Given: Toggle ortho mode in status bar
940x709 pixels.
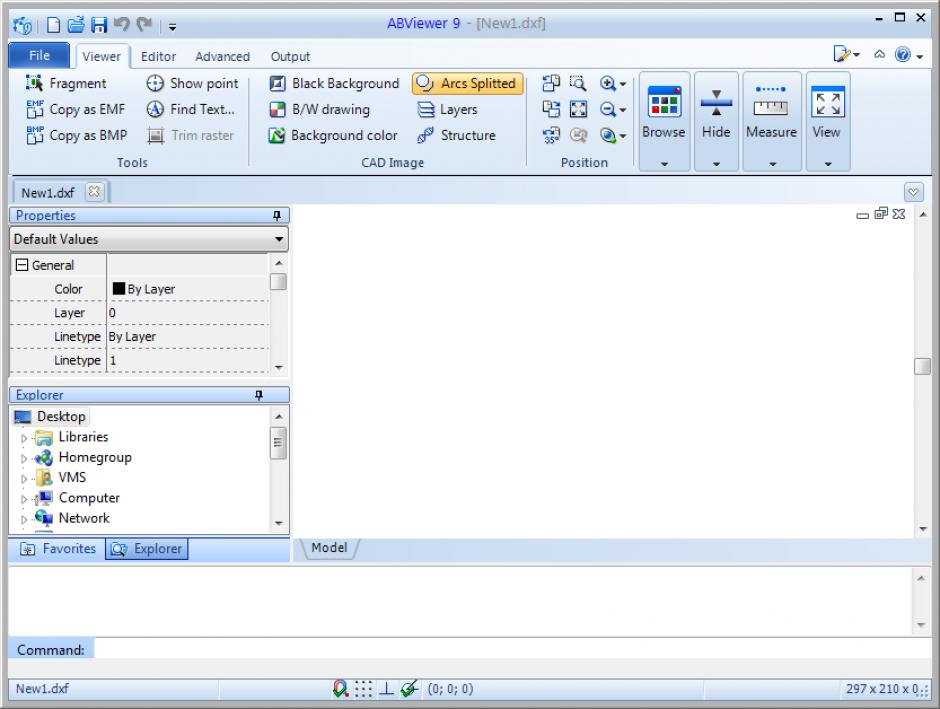Looking at the screenshot, I should click(x=386, y=689).
